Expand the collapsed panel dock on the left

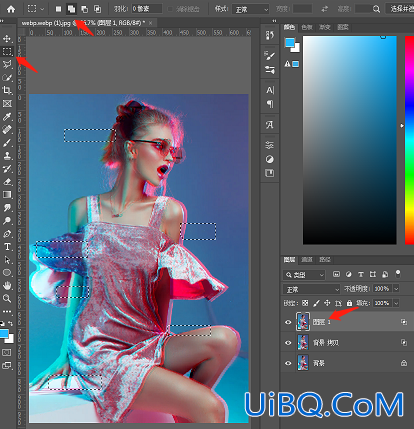274,21
